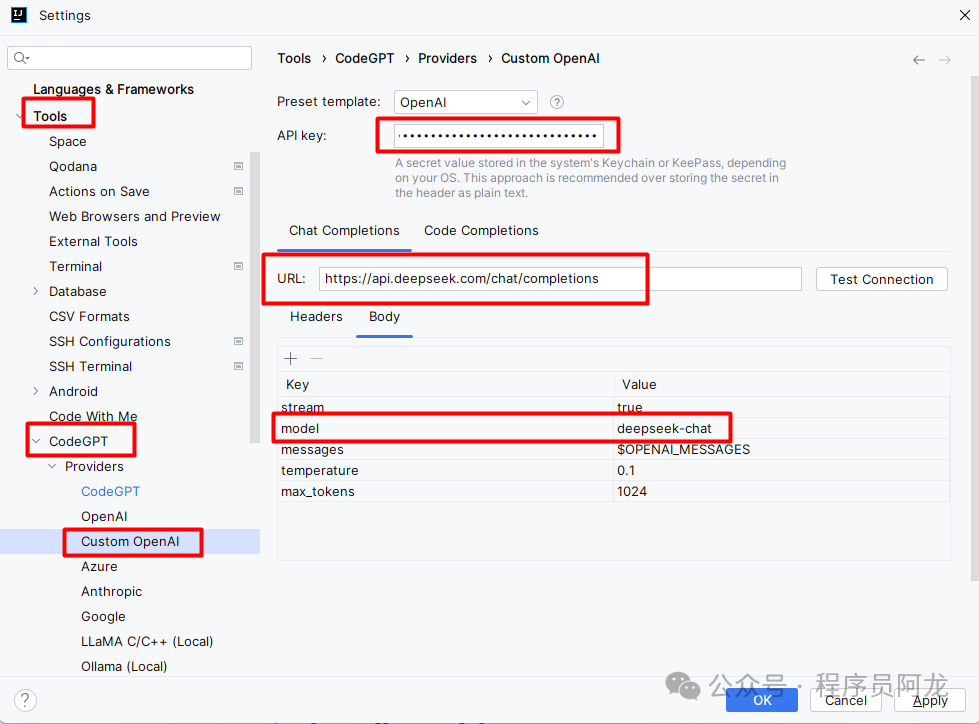Image resolution: width=979 pixels, height=724 pixels.
Task: Open Web Browsers and Preview settings
Action: (x=134, y=216)
